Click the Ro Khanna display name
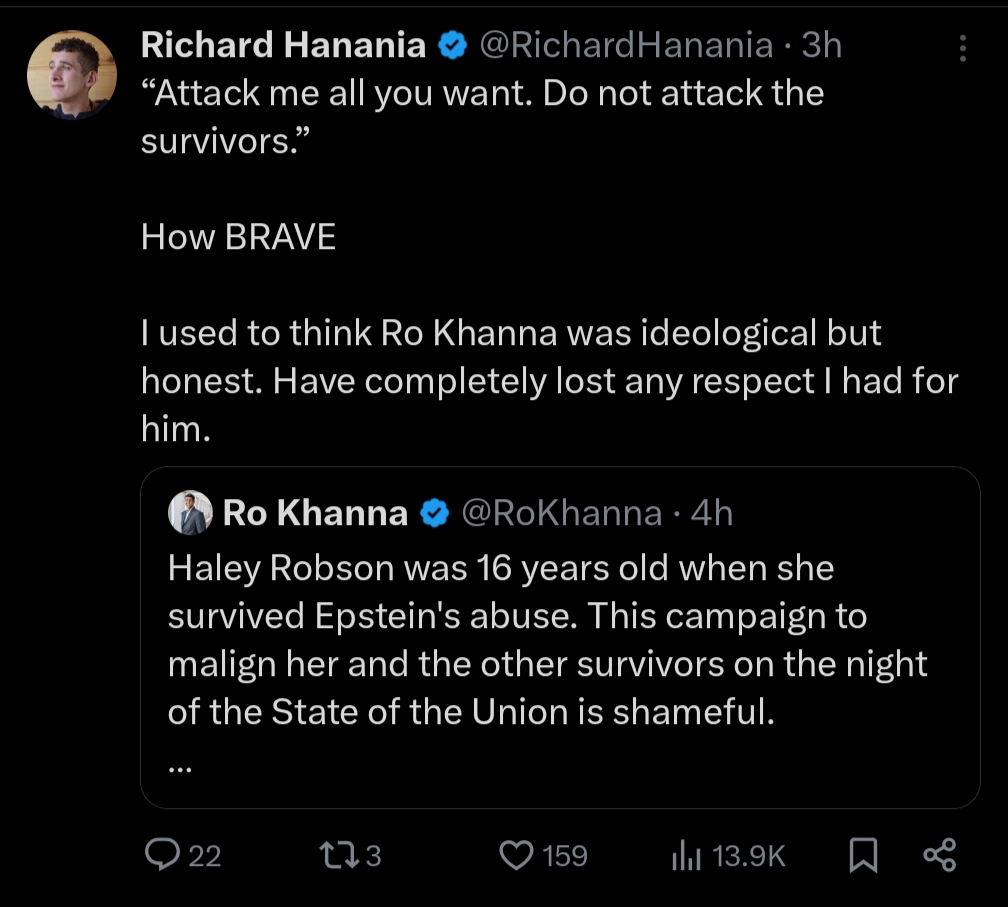The height and width of the screenshot is (907, 1008). 315,513
